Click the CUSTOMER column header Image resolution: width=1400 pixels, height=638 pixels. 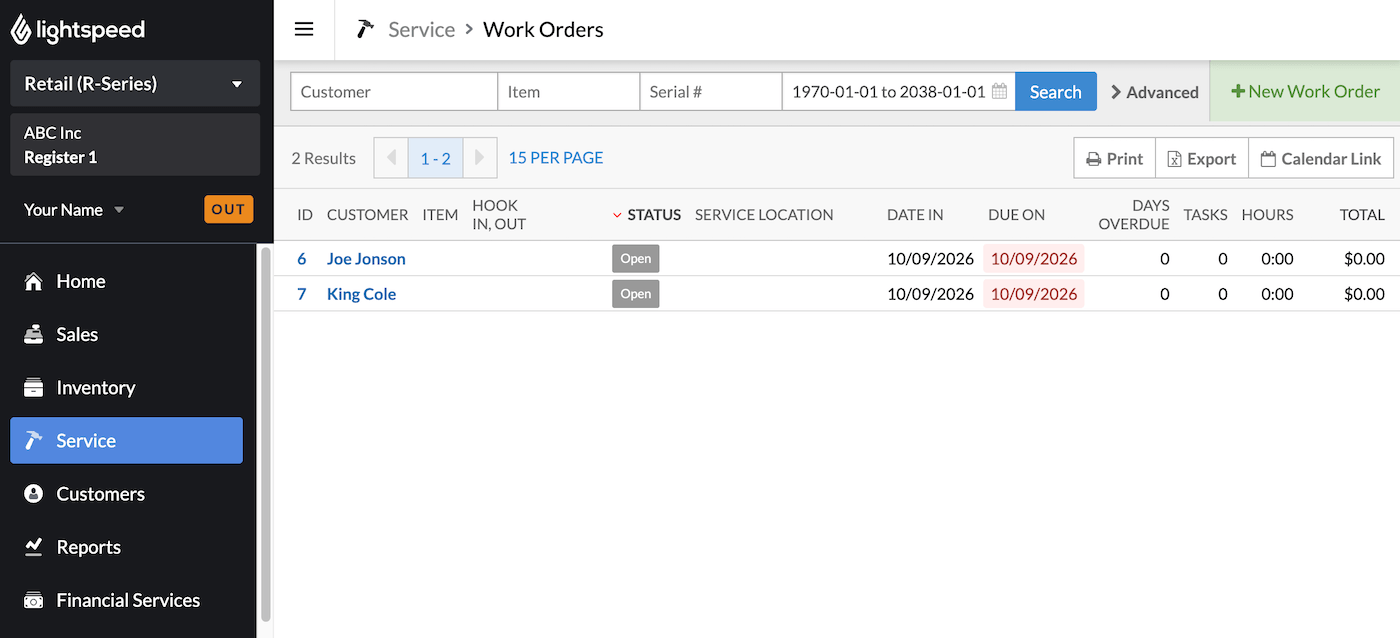click(367, 215)
